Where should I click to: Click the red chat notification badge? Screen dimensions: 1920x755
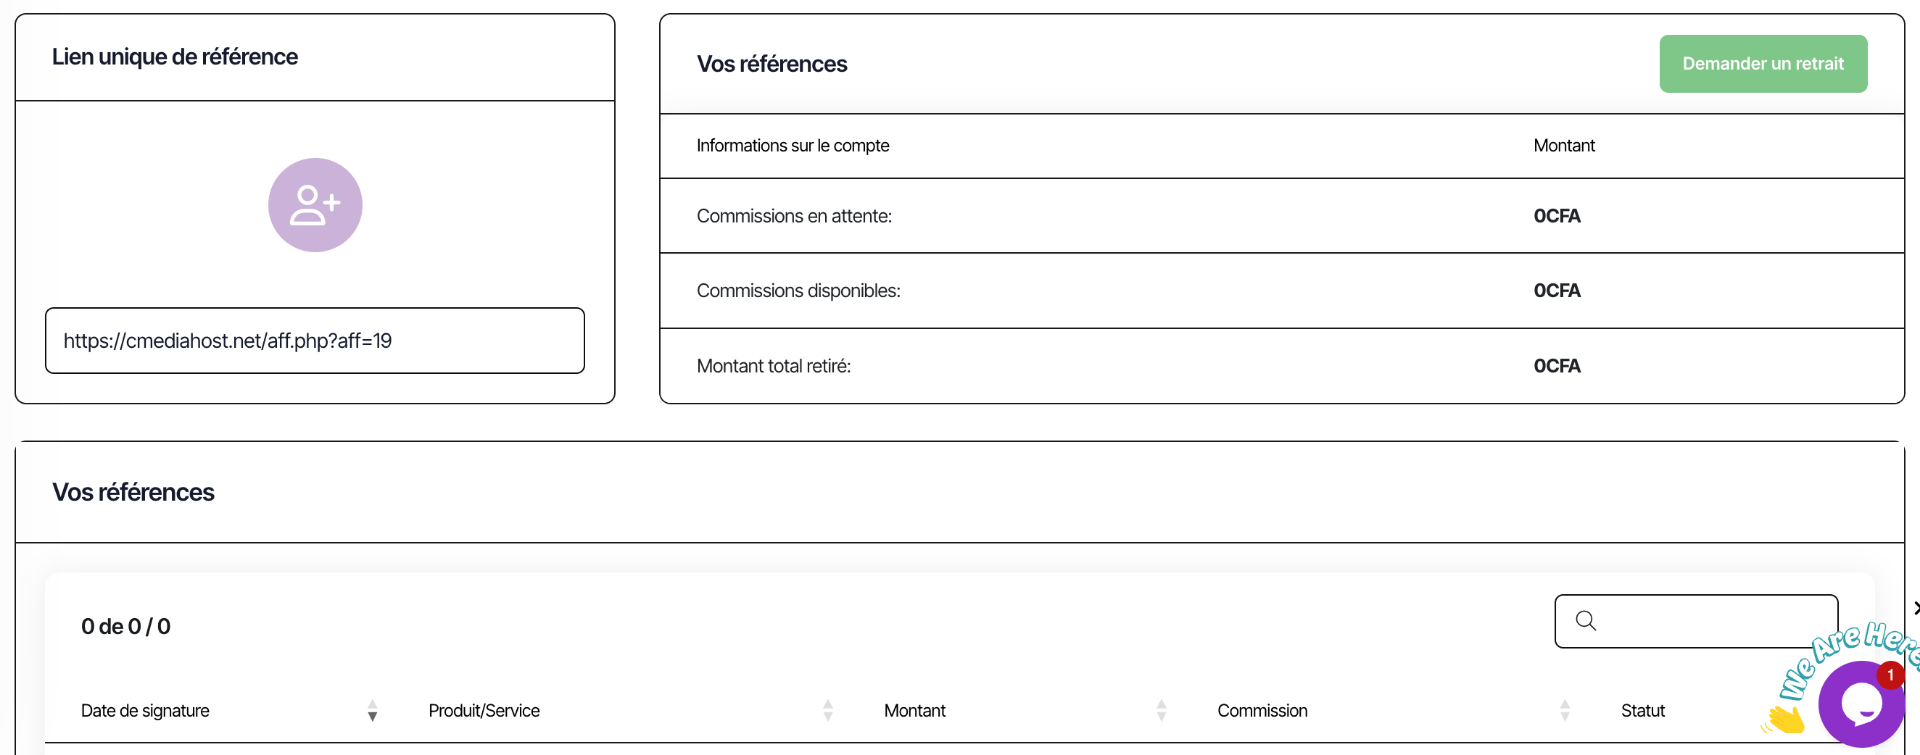(x=1890, y=675)
